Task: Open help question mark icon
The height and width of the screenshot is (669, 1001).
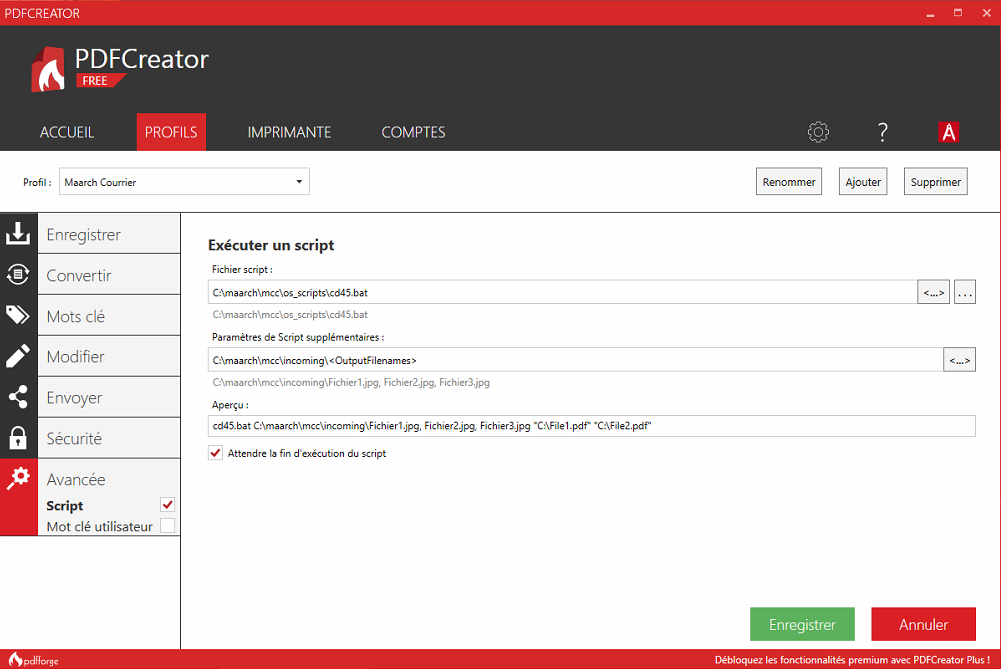Action: 882,132
